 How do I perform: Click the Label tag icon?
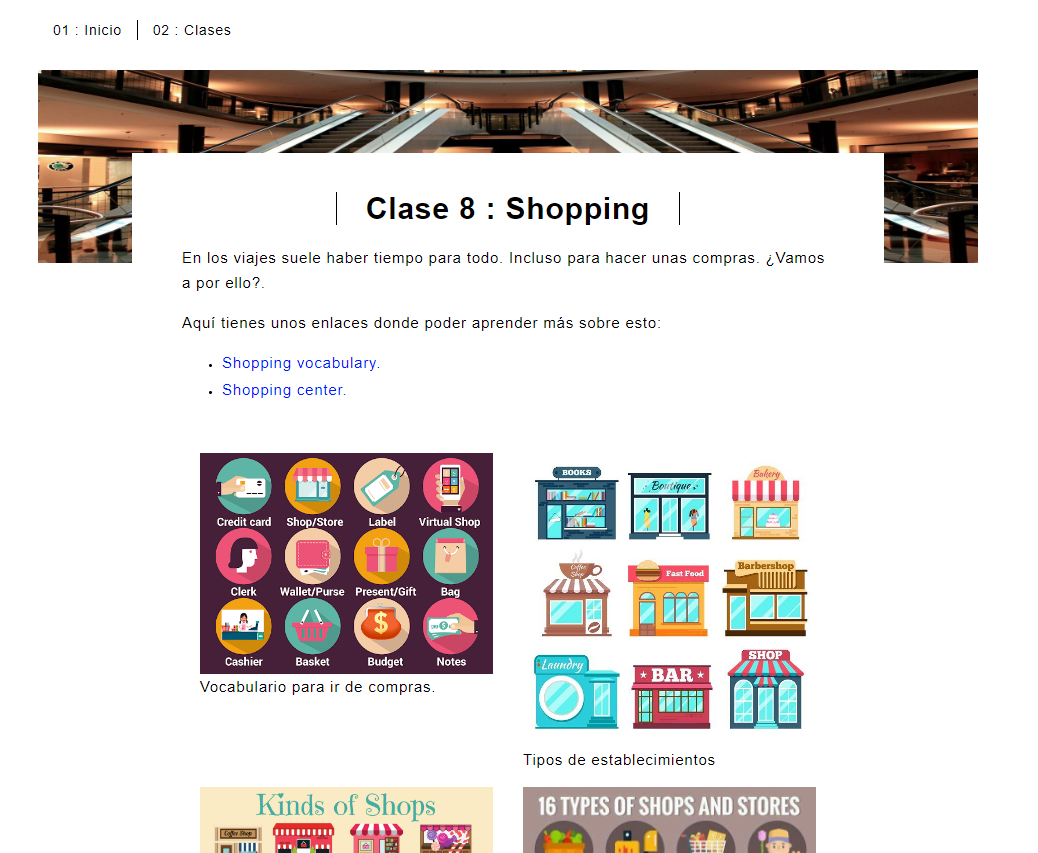click(382, 486)
